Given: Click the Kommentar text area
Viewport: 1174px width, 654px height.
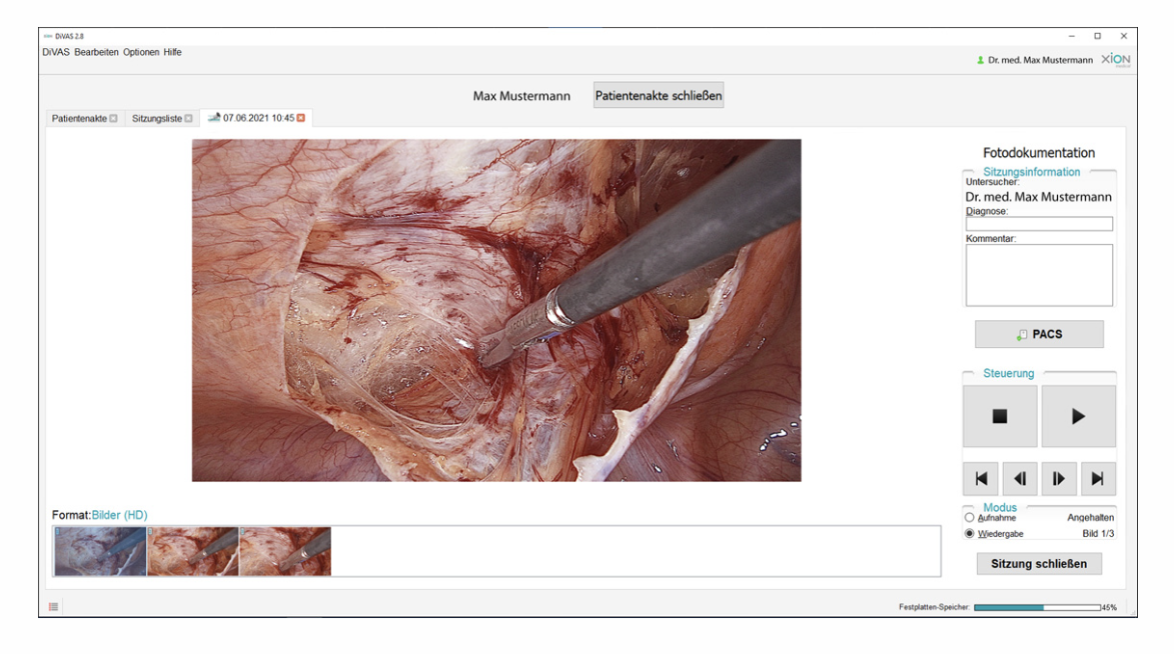Looking at the screenshot, I should (1038, 275).
